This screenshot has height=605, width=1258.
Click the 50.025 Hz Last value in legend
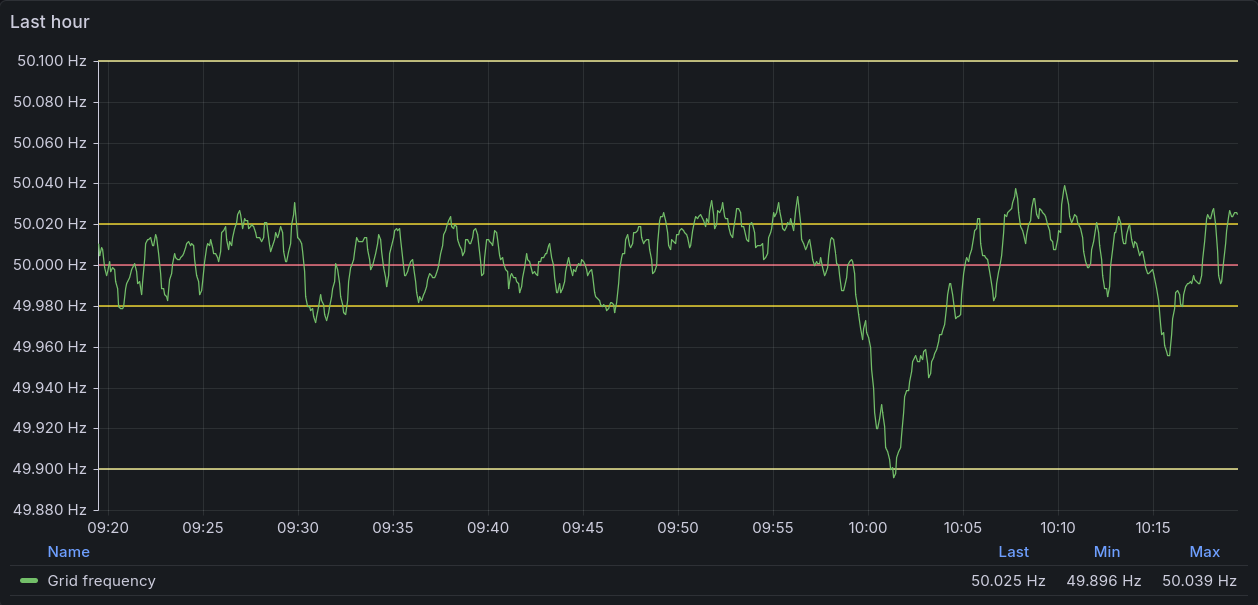pos(1008,581)
